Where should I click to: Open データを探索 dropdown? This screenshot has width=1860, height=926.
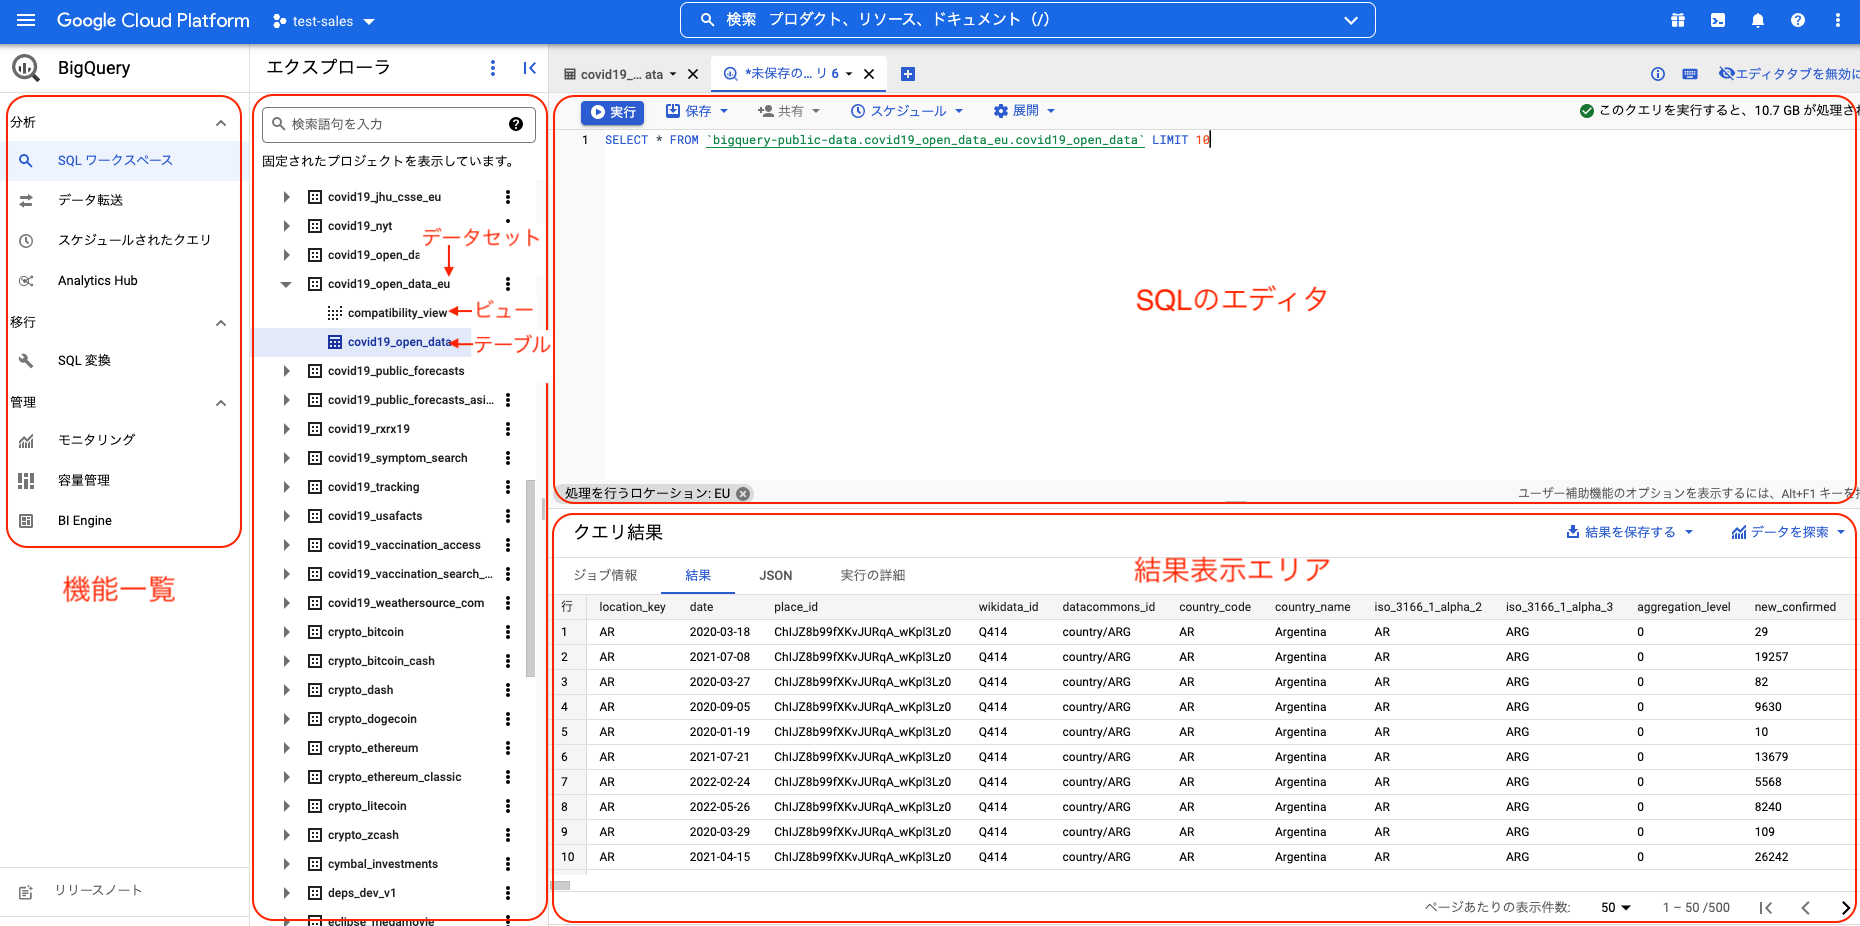pyautogui.click(x=1788, y=532)
